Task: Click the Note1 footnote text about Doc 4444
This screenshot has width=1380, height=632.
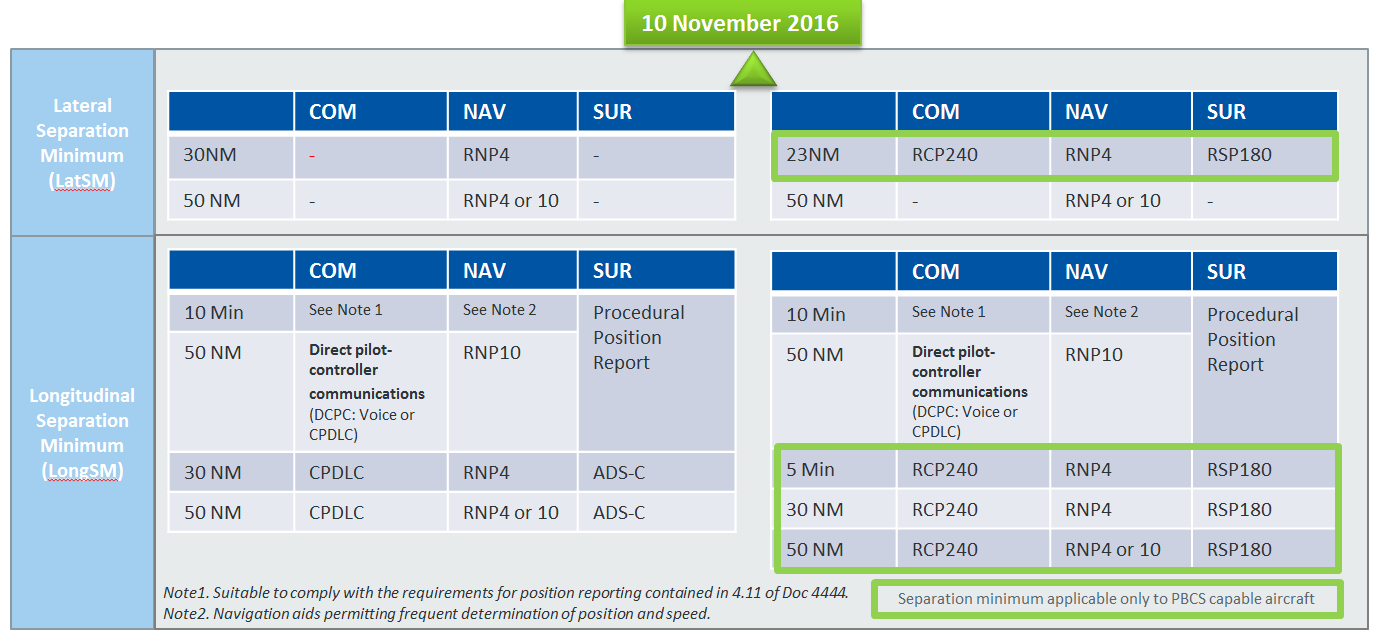Action: (x=505, y=592)
